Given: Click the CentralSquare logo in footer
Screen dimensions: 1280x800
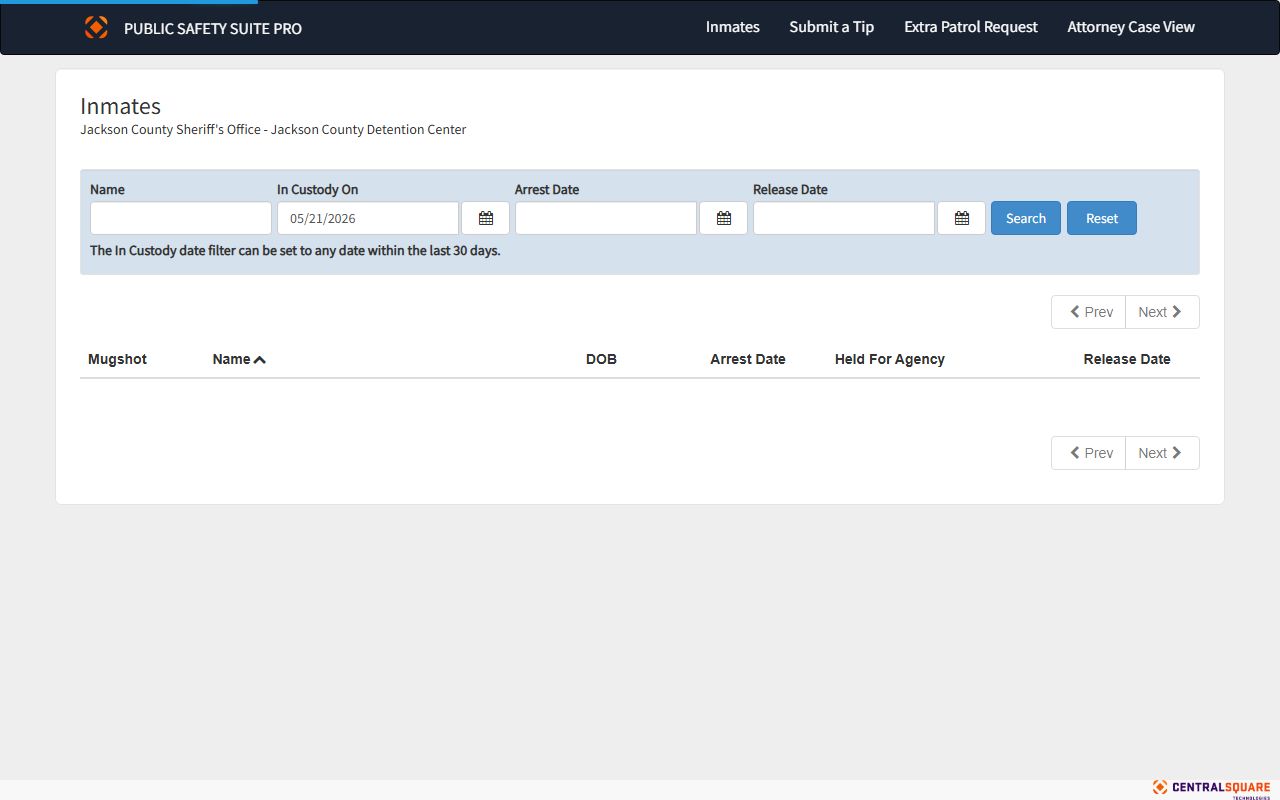Looking at the screenshot, I should pos(1211,788).
